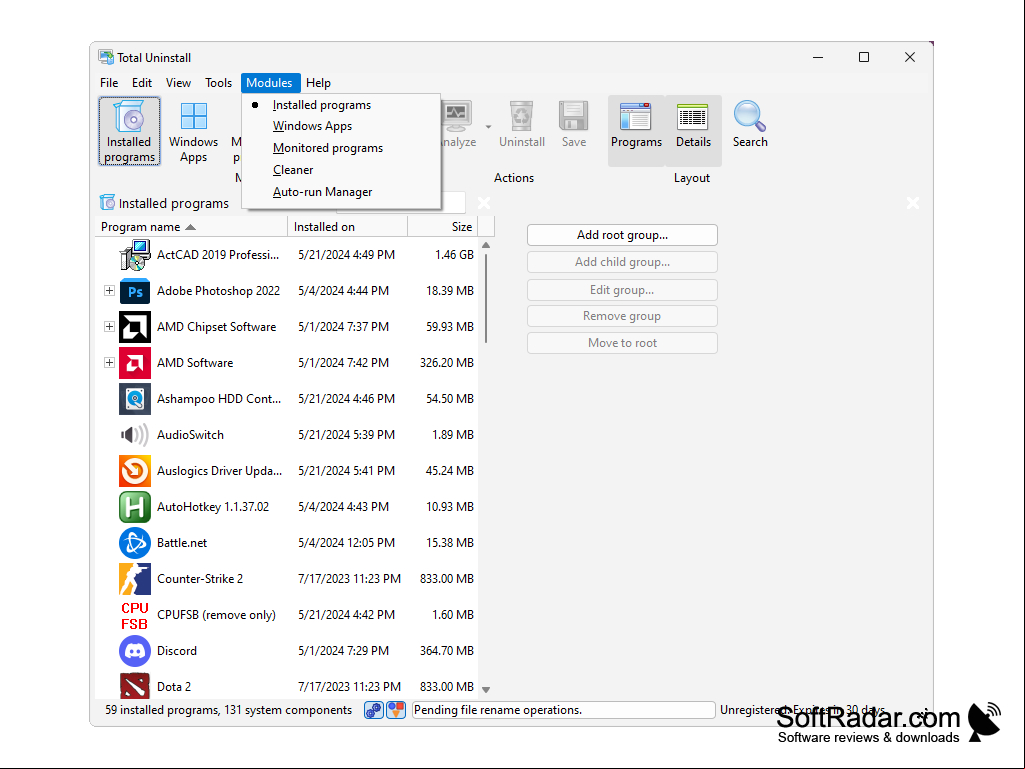Click the Discord icon
Image resolution: width=1025 pixels, height=769 pixels.
[x=135, y=651]
